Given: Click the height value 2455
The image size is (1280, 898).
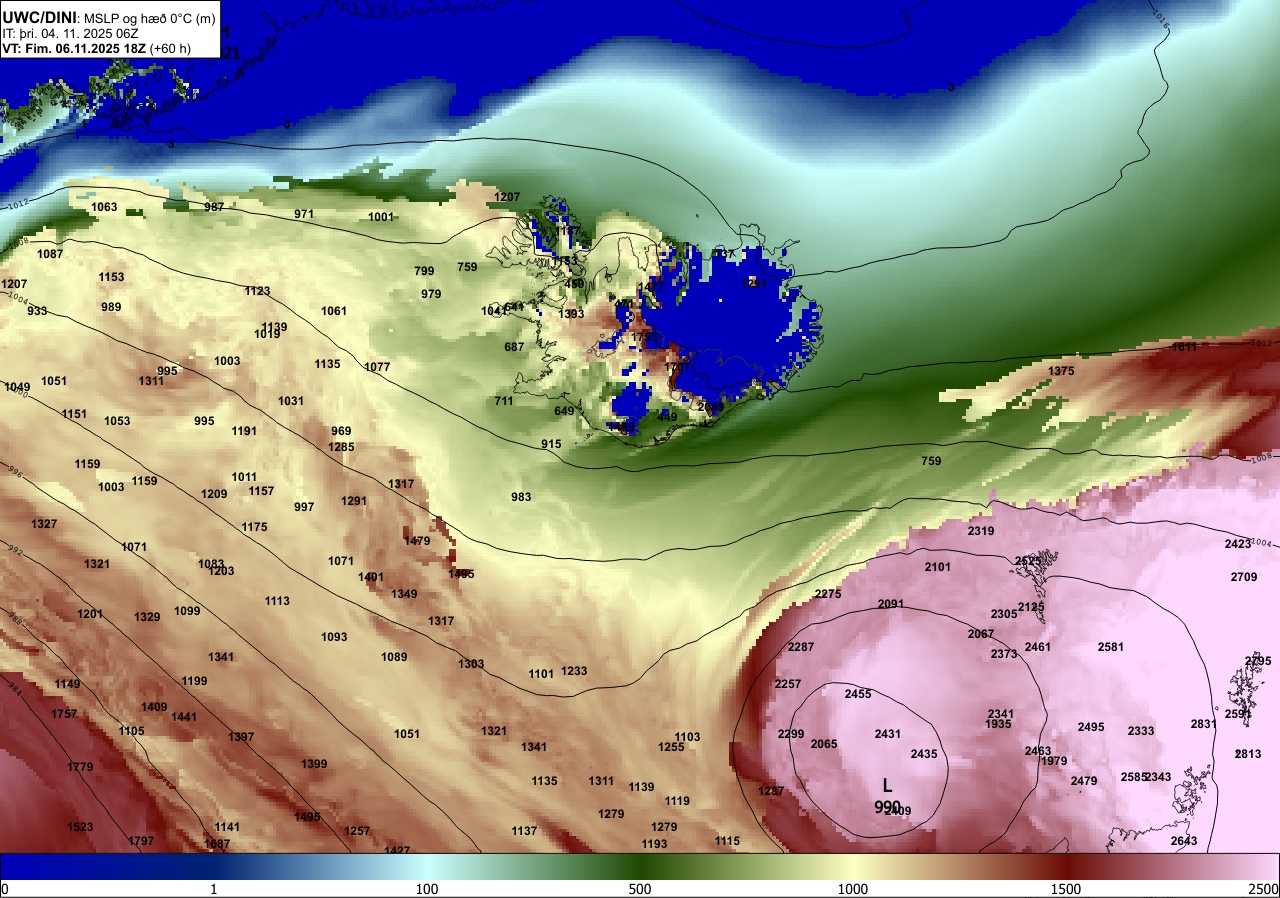Looking at the screenshot, I should click(x=858, y=694).
